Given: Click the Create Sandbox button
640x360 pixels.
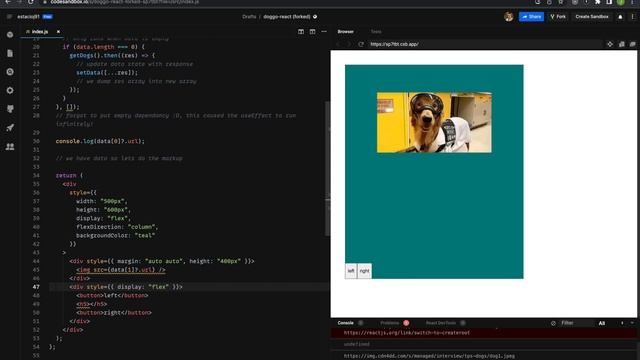Looking at the screenshot, I should pyautogui.click(x=592, y=17).
